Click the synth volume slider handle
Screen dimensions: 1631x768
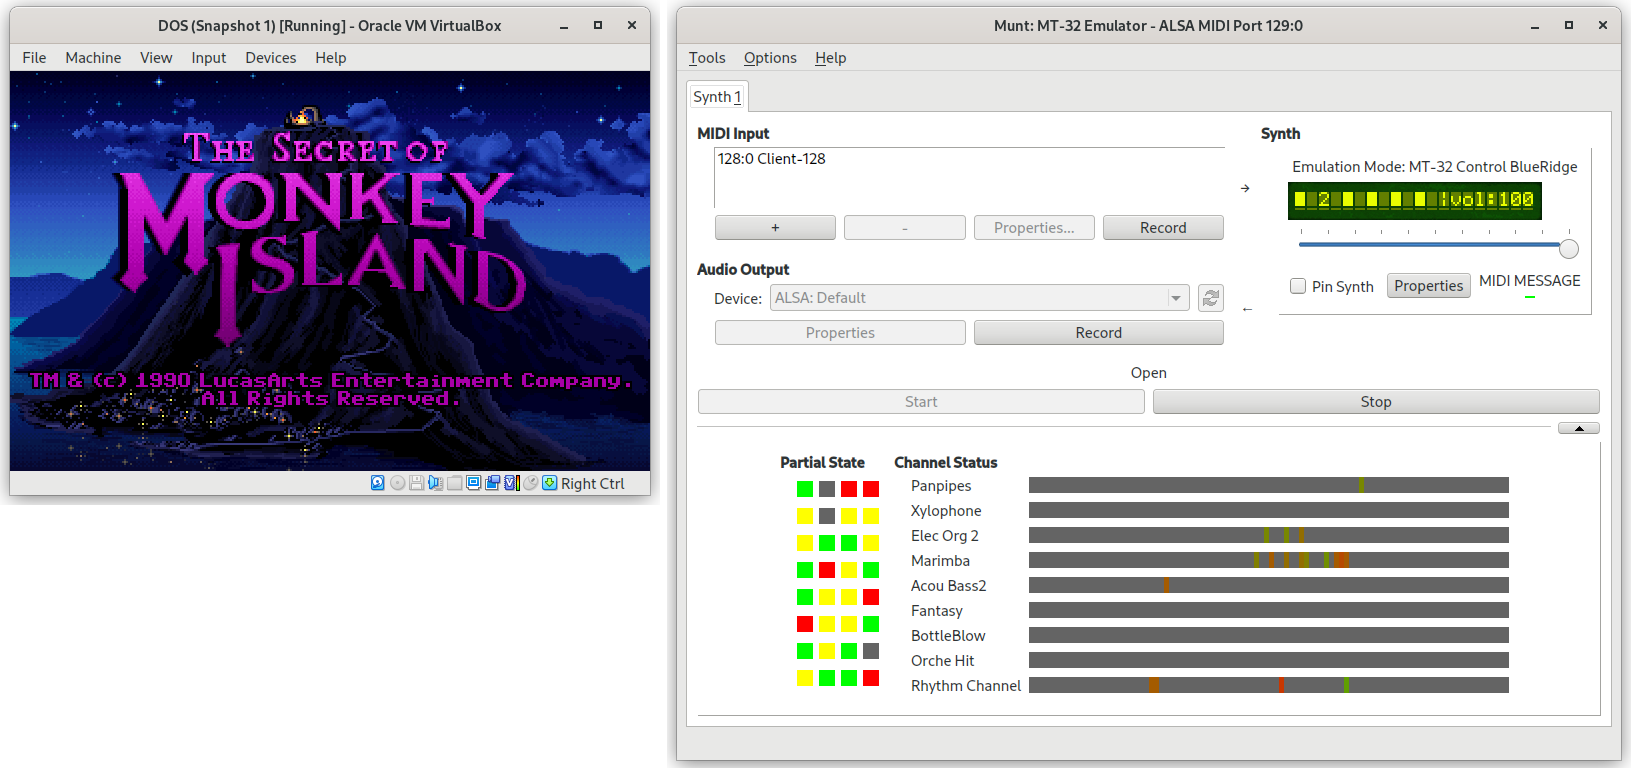(1569, 248)
